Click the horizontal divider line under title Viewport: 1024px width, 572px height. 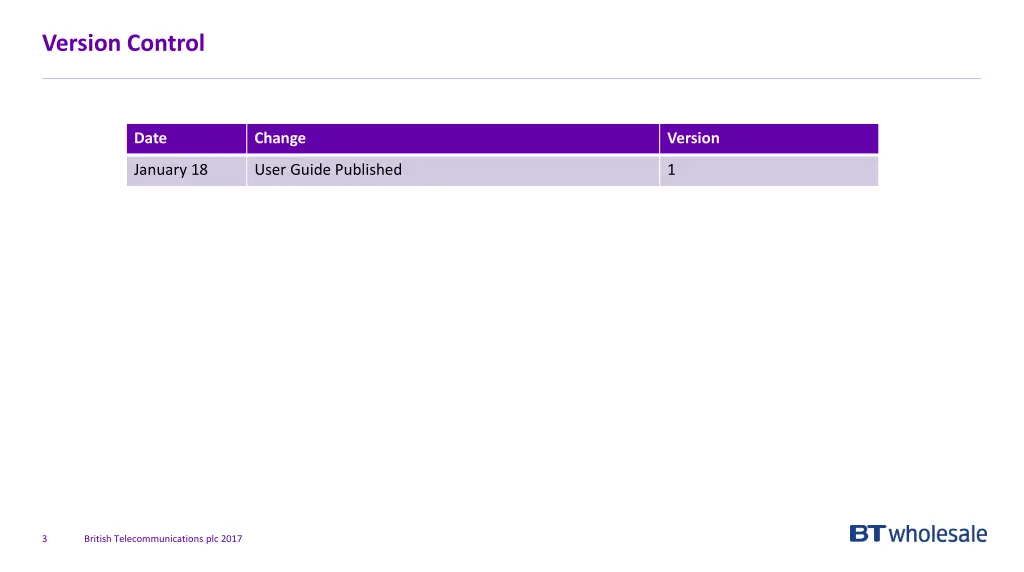coord(511,78)
